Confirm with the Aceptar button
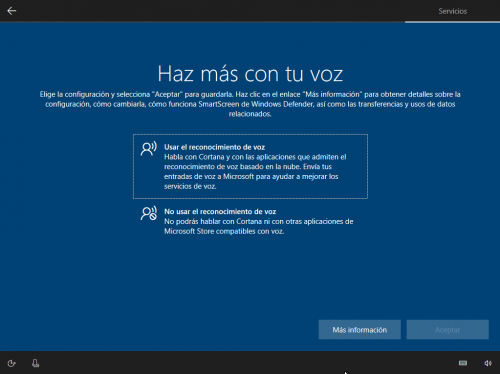 (x=448, y=330)
